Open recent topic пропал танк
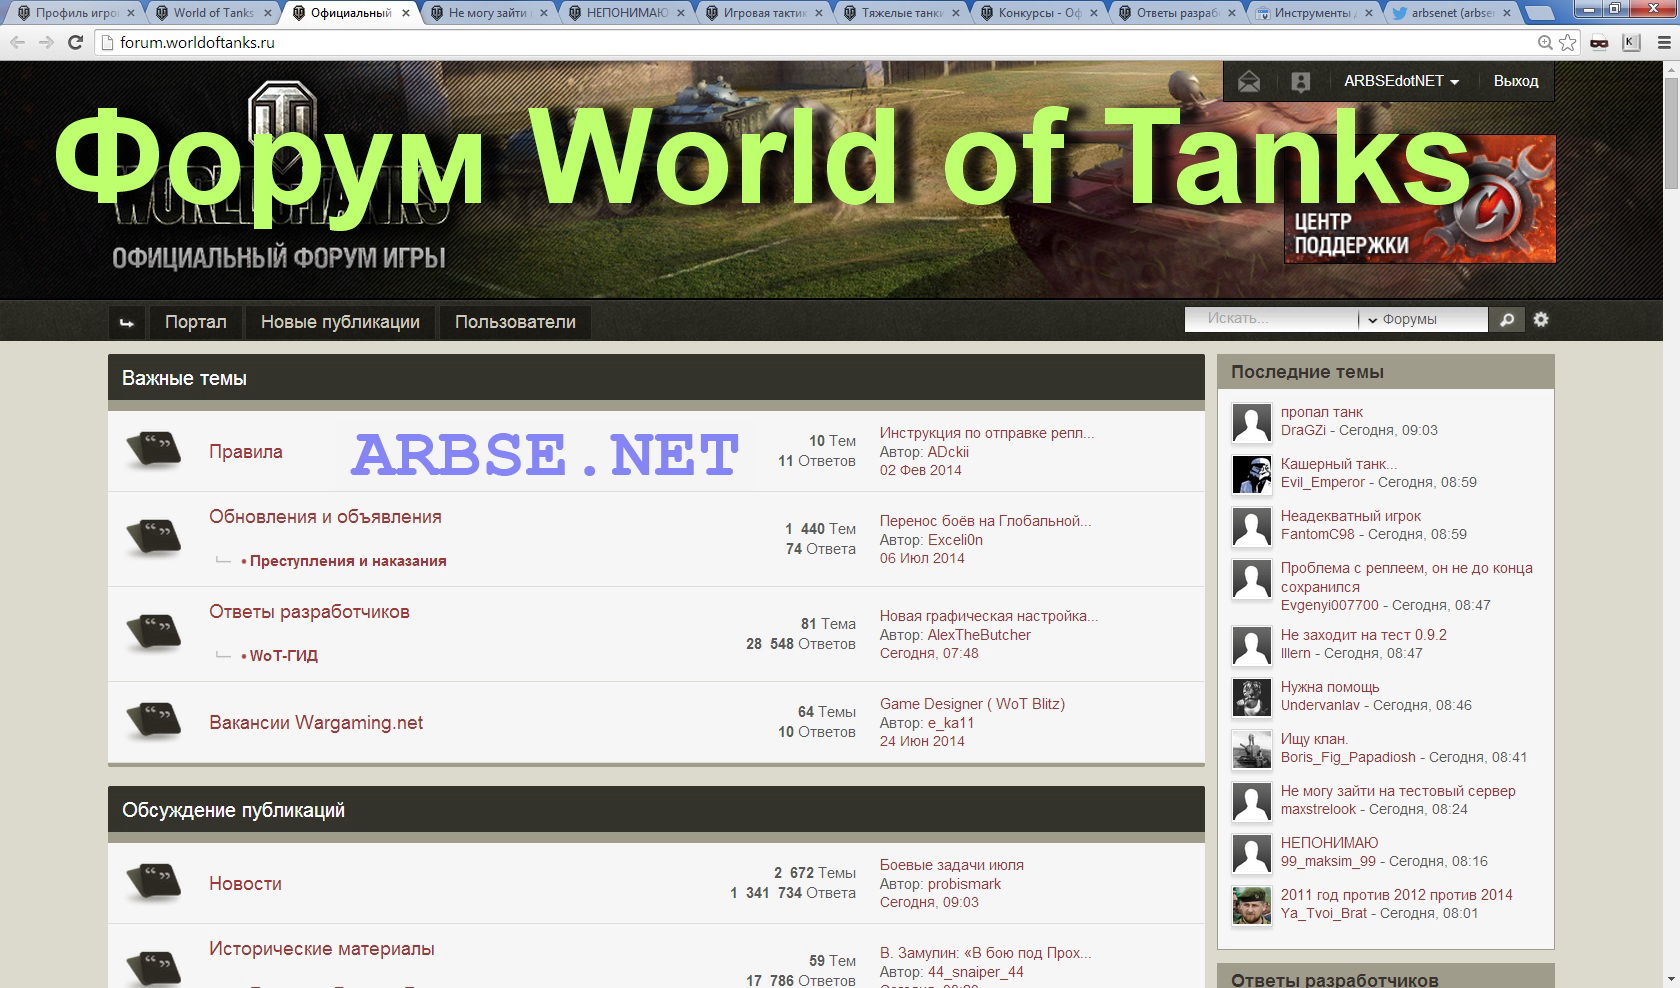The width and height of the screenshot is (1680, 988). click(1322, 412)
